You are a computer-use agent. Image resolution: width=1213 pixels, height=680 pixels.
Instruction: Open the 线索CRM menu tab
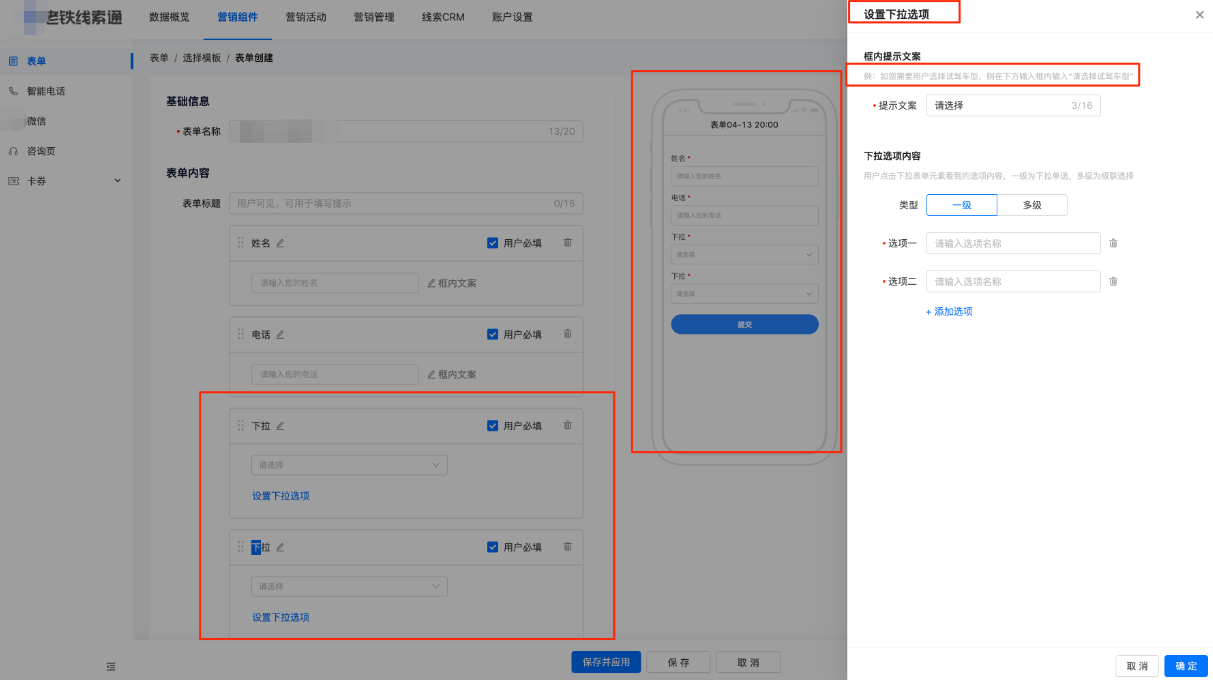tap(442, 17)
